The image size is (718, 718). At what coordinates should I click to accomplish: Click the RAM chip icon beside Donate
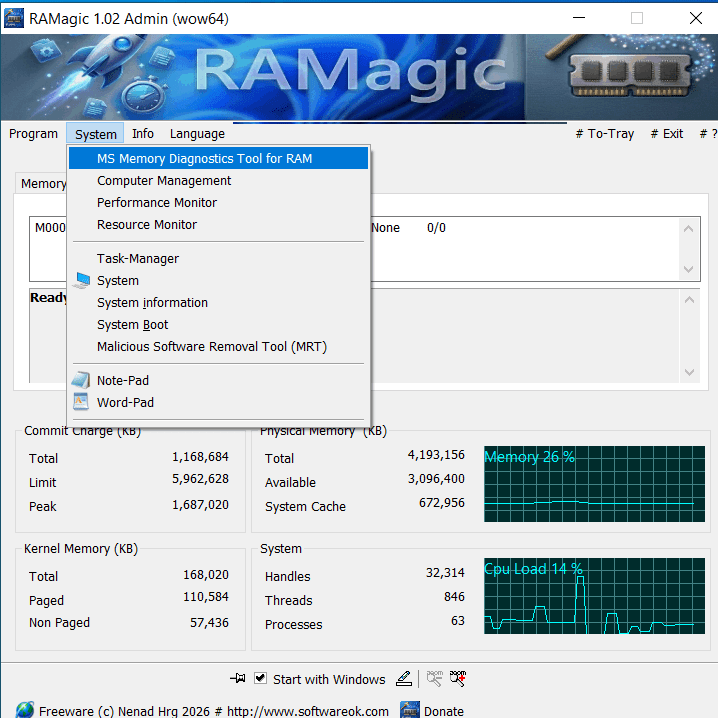[x=410, y=710]
